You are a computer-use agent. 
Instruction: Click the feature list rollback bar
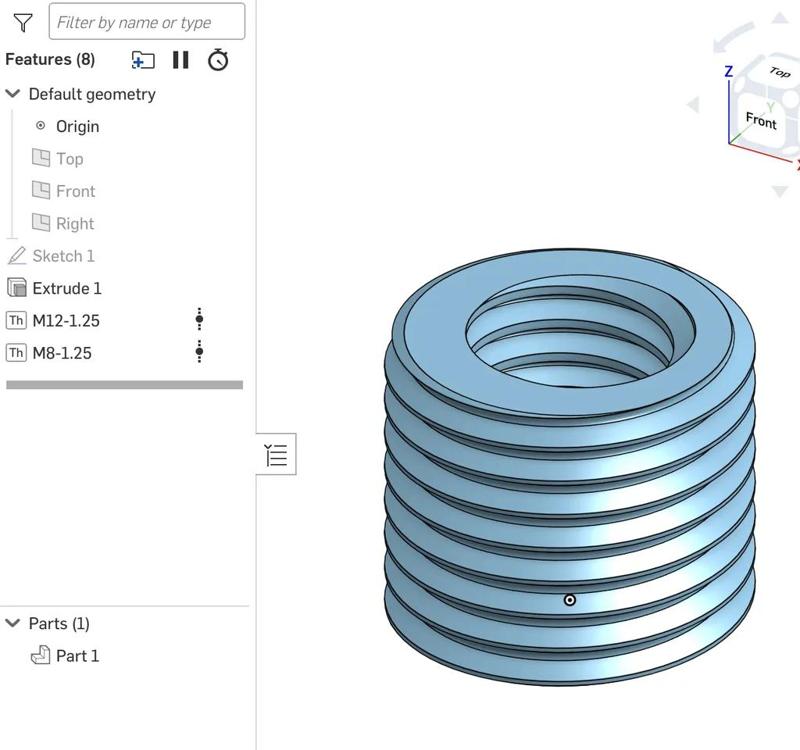click(124, 385)
